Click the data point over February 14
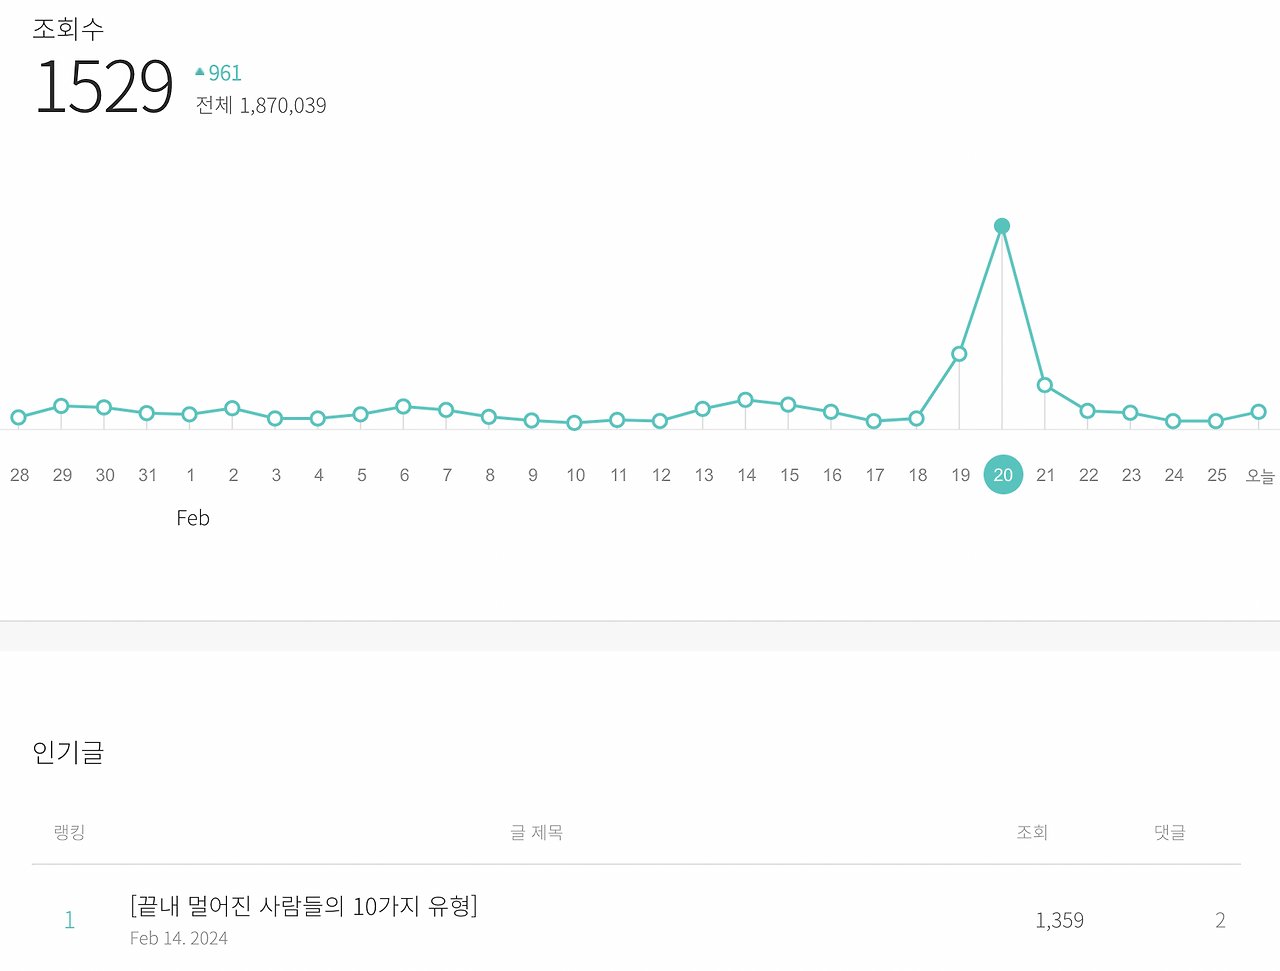This screenshot has width=1280, height=971. click(746, 399)
